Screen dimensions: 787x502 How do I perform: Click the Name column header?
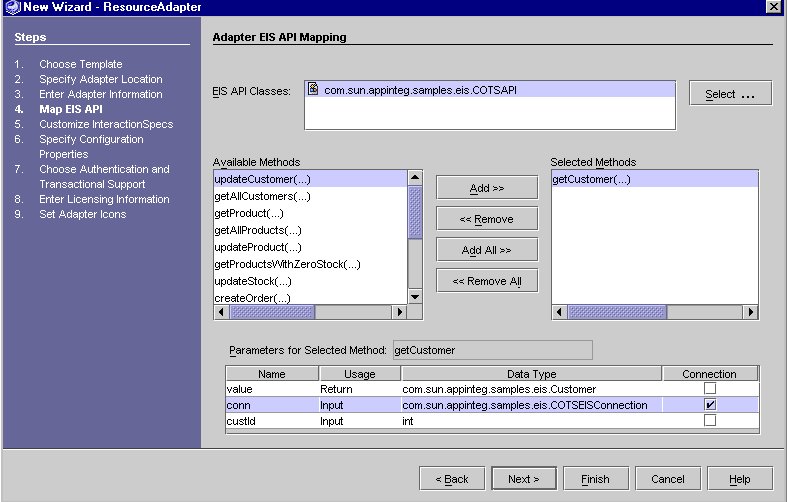tap(272, 374)
